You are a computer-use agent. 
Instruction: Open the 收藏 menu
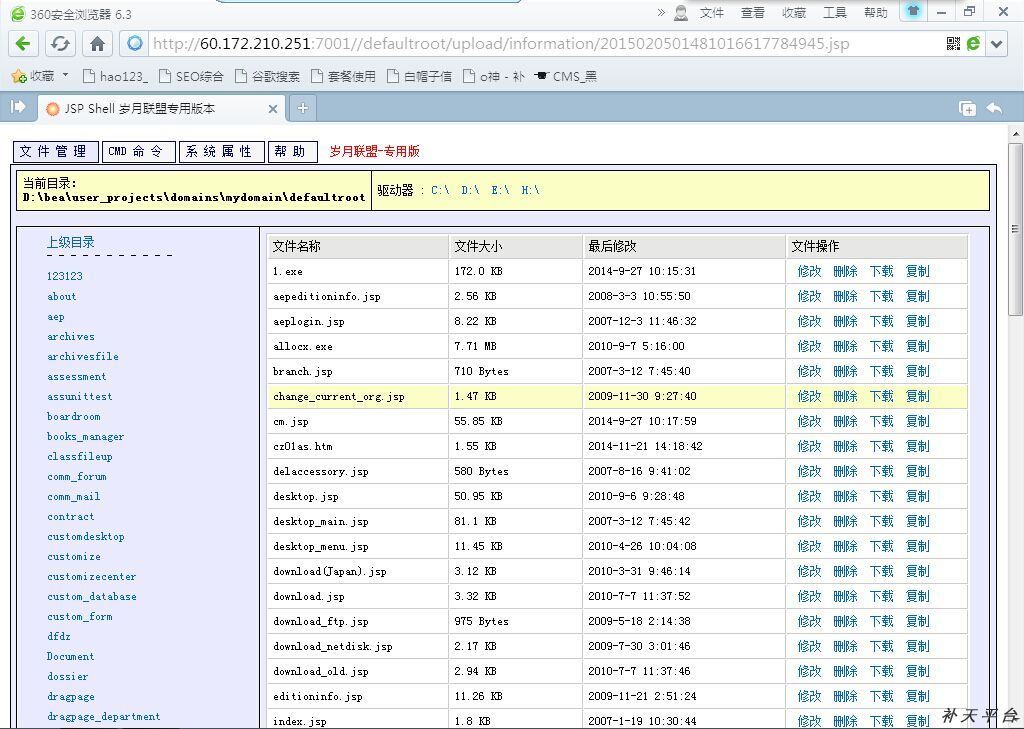[793, 12]
